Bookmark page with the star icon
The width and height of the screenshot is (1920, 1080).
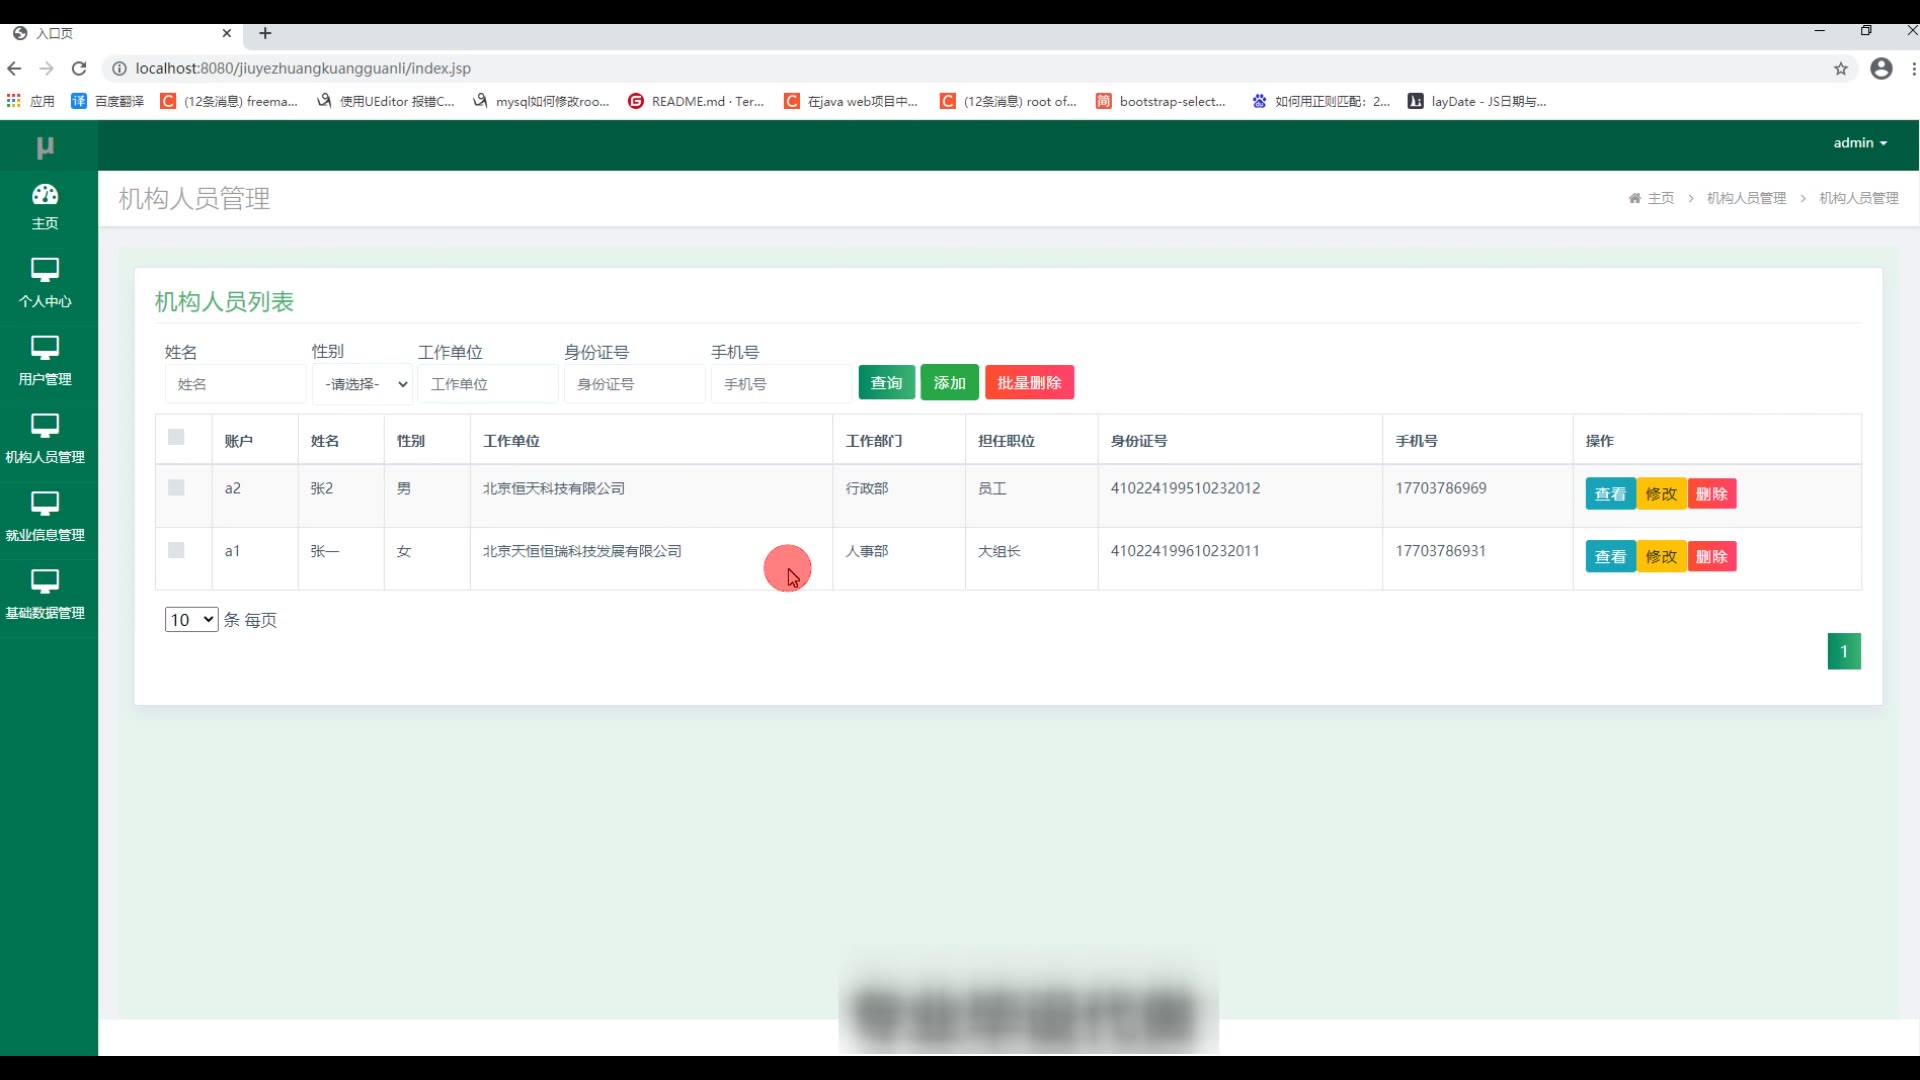pos(1840,68)
